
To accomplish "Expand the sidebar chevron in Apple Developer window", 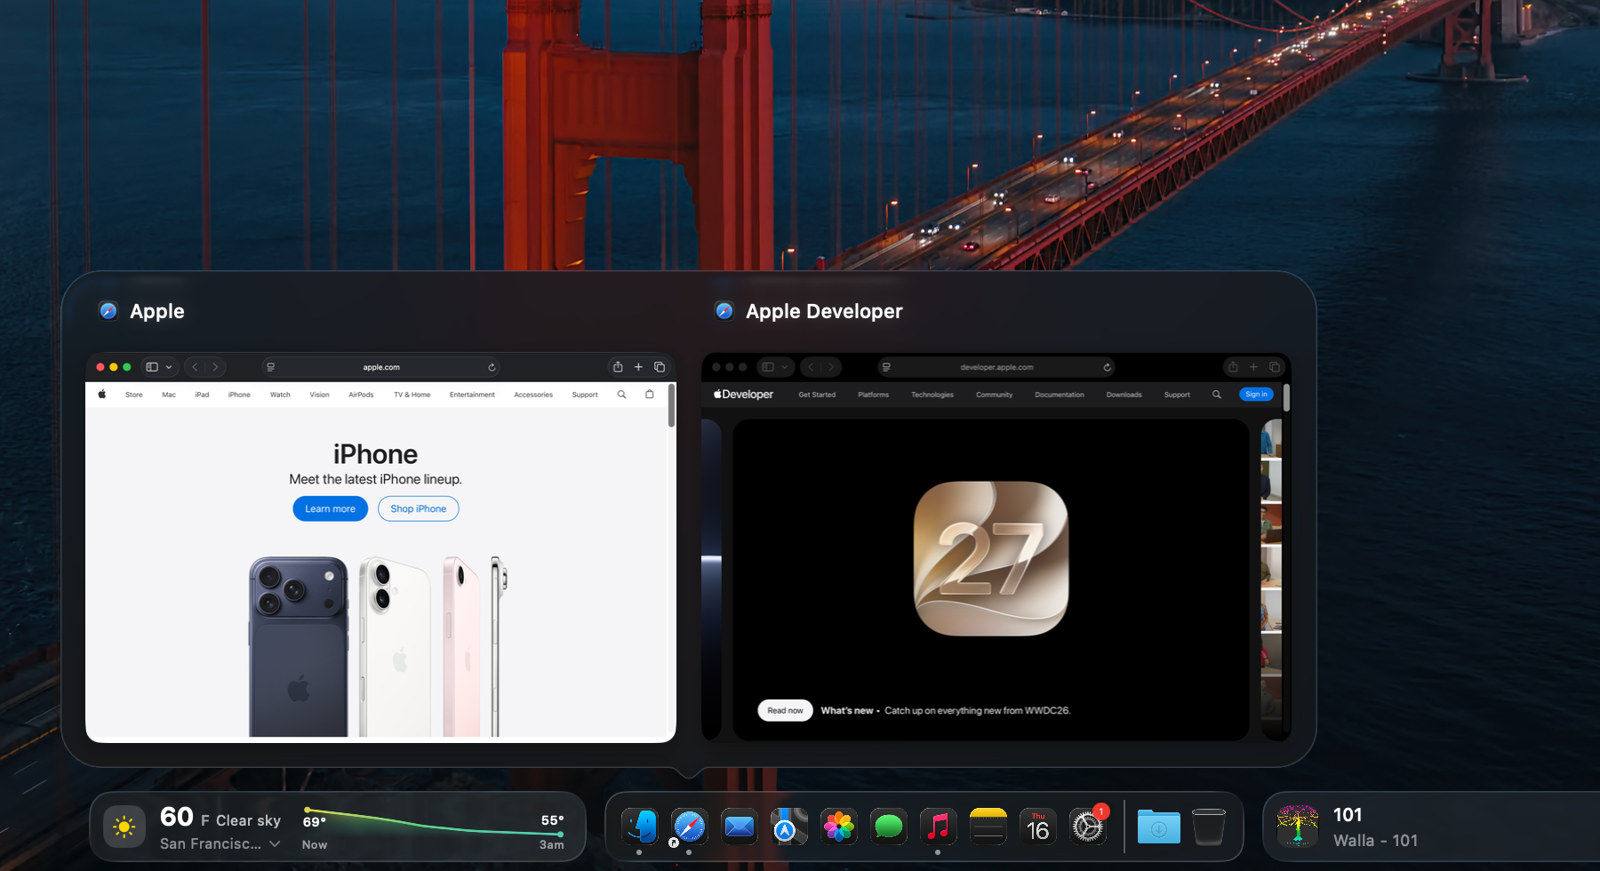I will point(785,367).
